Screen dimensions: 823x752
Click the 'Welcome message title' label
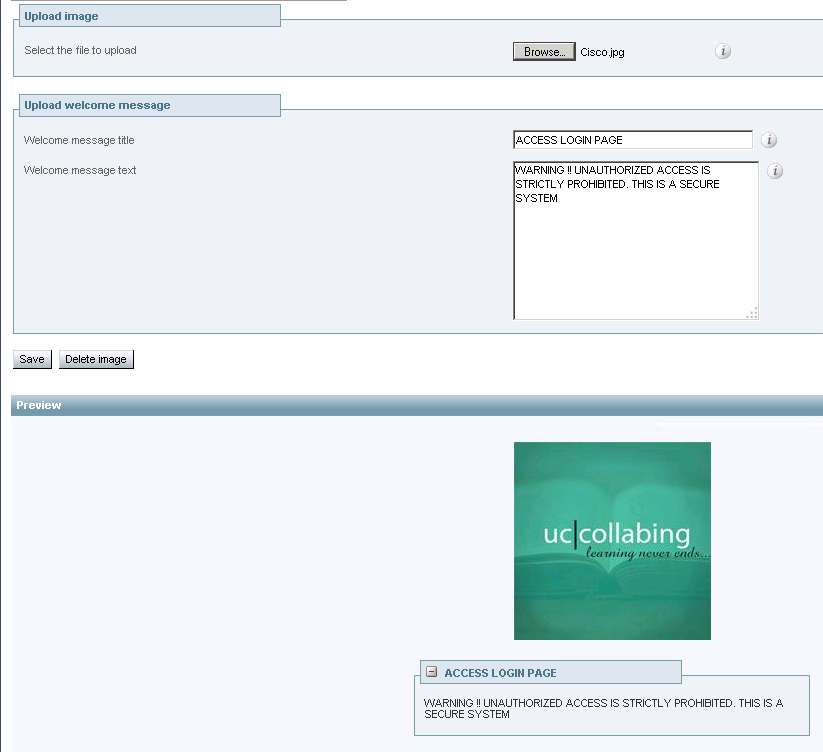click(79, 140)
